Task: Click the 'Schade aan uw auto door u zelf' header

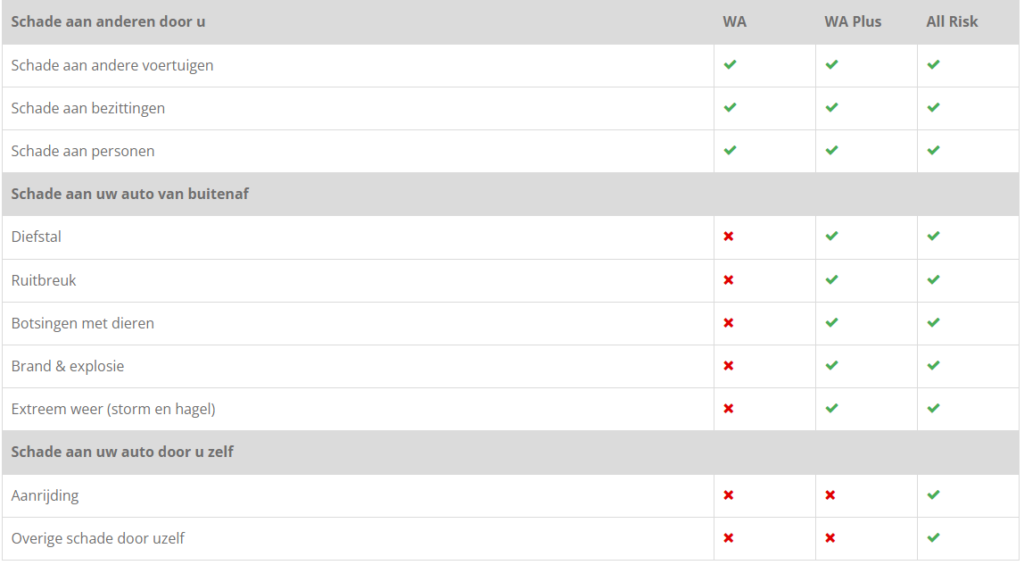Action: tap(122, 452)
